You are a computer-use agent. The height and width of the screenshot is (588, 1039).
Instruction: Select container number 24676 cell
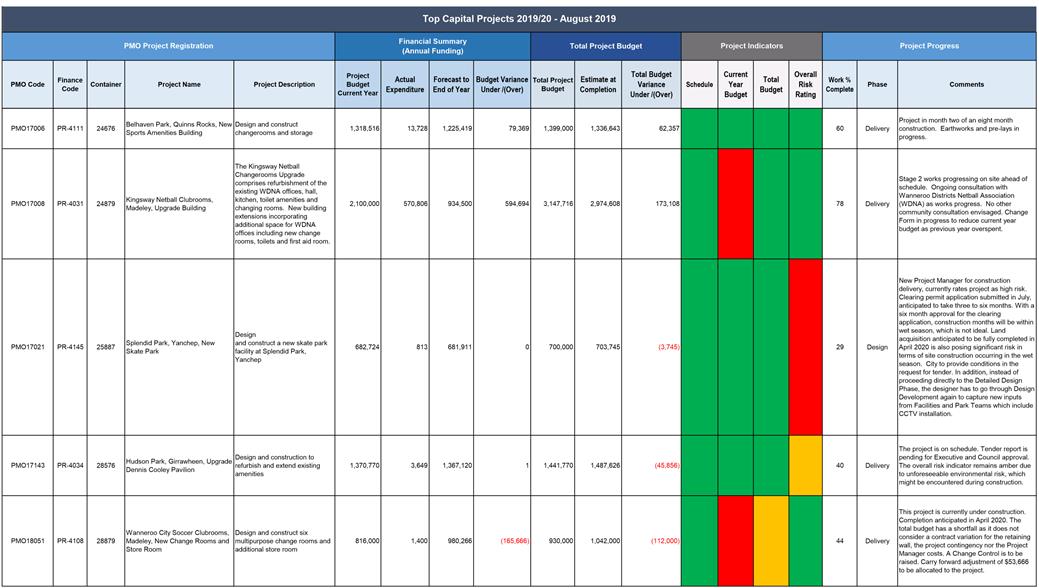tap(106, 129)
